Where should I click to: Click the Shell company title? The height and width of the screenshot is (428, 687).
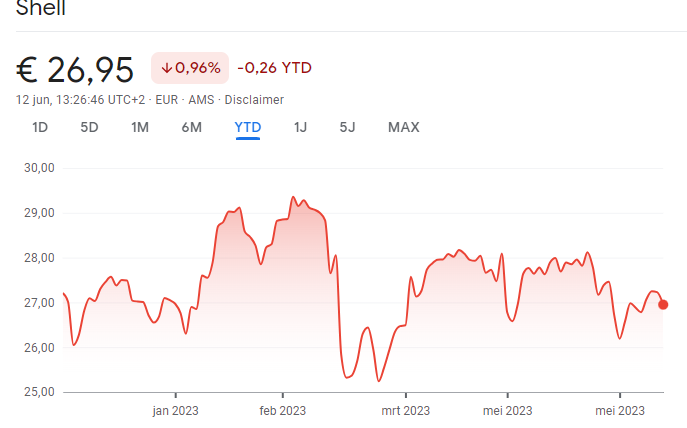(x=43, y=8)
